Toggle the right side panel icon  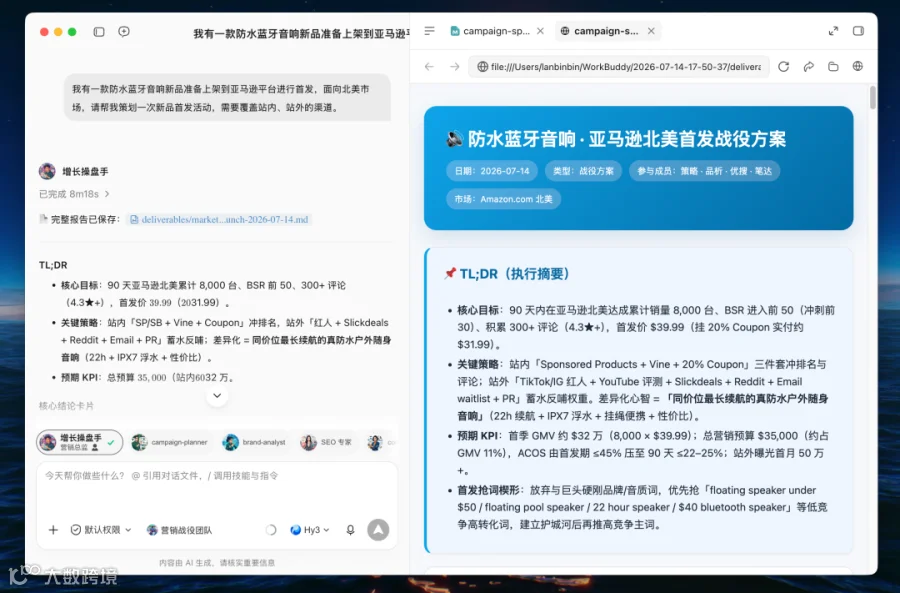pos(858,31)
